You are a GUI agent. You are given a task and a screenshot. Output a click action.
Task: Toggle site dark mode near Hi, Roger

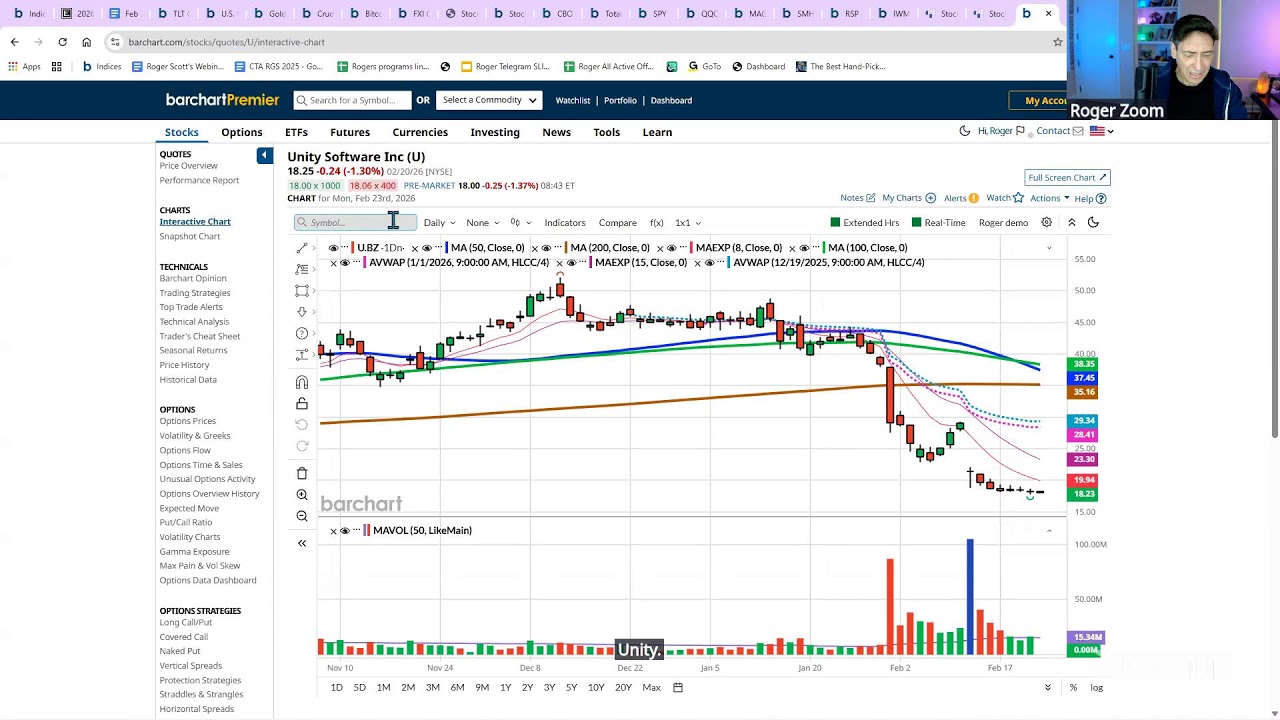coord(964,131)
